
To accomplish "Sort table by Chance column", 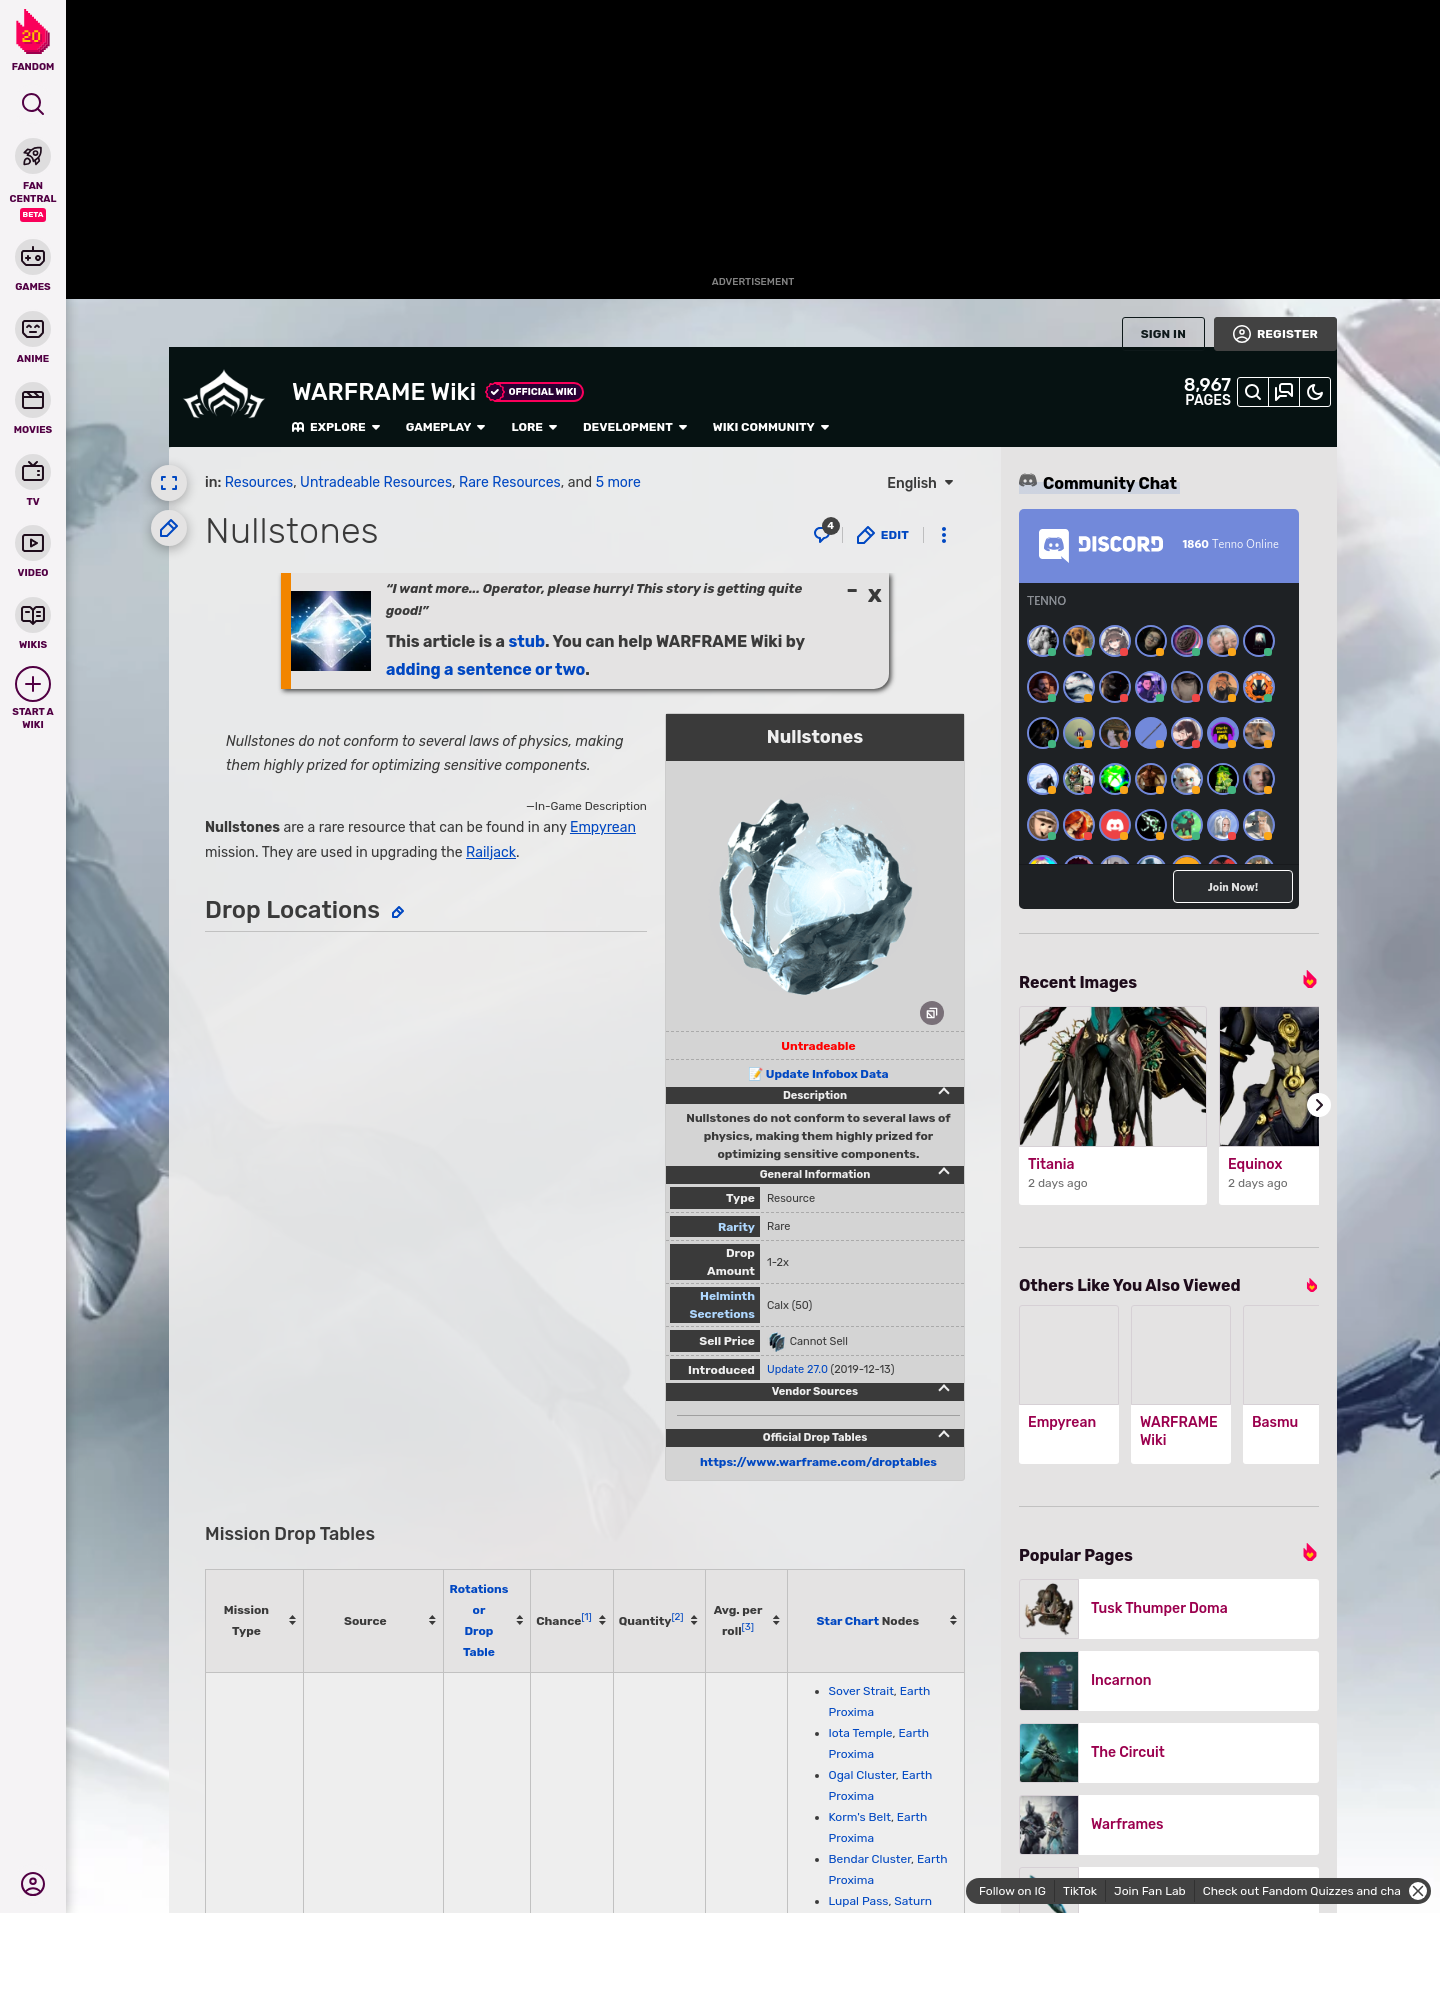I will (x=602, y=1620).
